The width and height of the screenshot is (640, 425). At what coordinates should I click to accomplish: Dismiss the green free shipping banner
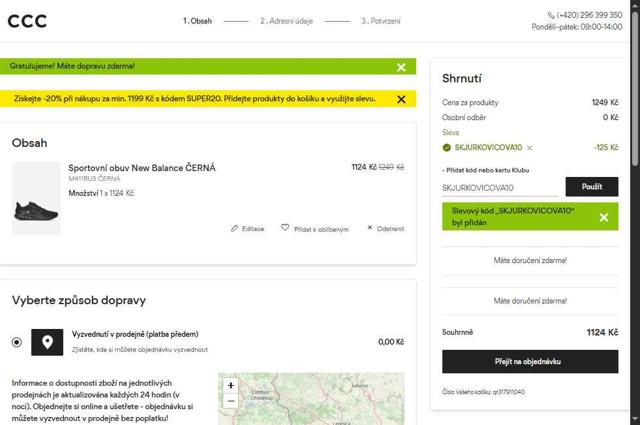401,67
